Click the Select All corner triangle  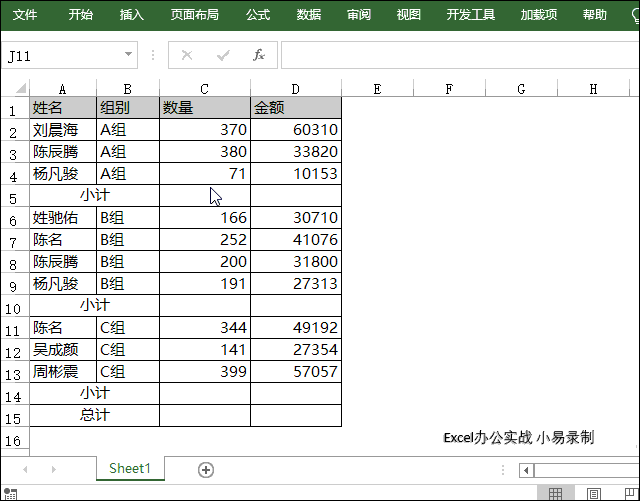point(20,88)
